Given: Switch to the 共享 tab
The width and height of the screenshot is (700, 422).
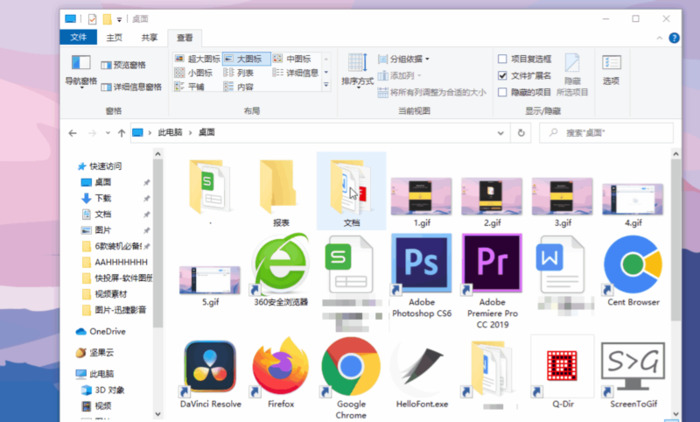Looking at the screenshot, I should coord(149,38).
